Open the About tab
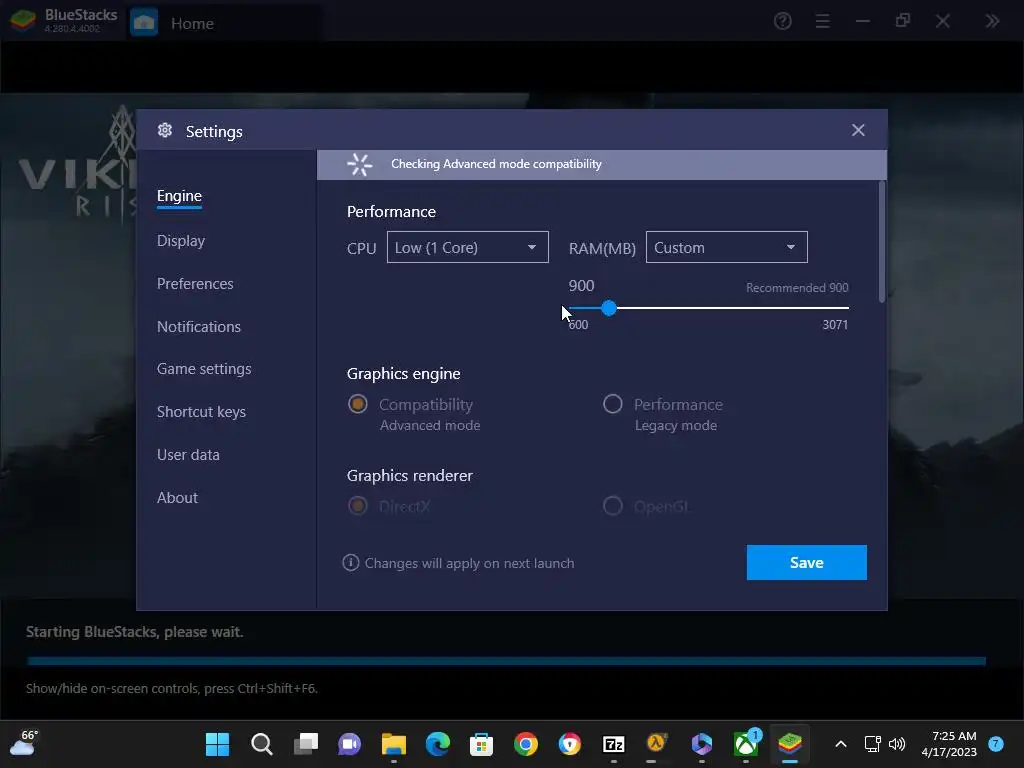The image size is (1024, 768). [177, 498]
